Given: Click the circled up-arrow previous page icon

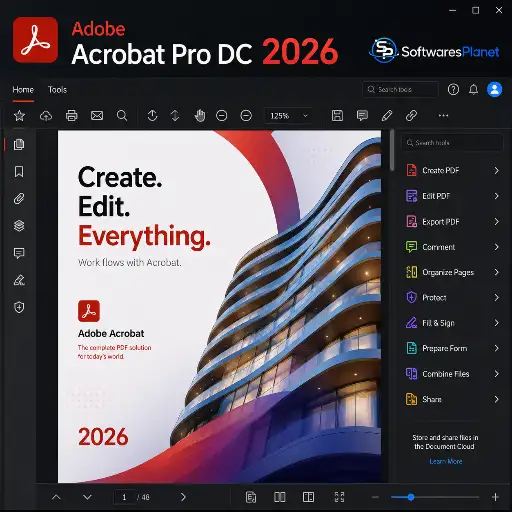Looking at the screenshot, I should tap(152, 116).
